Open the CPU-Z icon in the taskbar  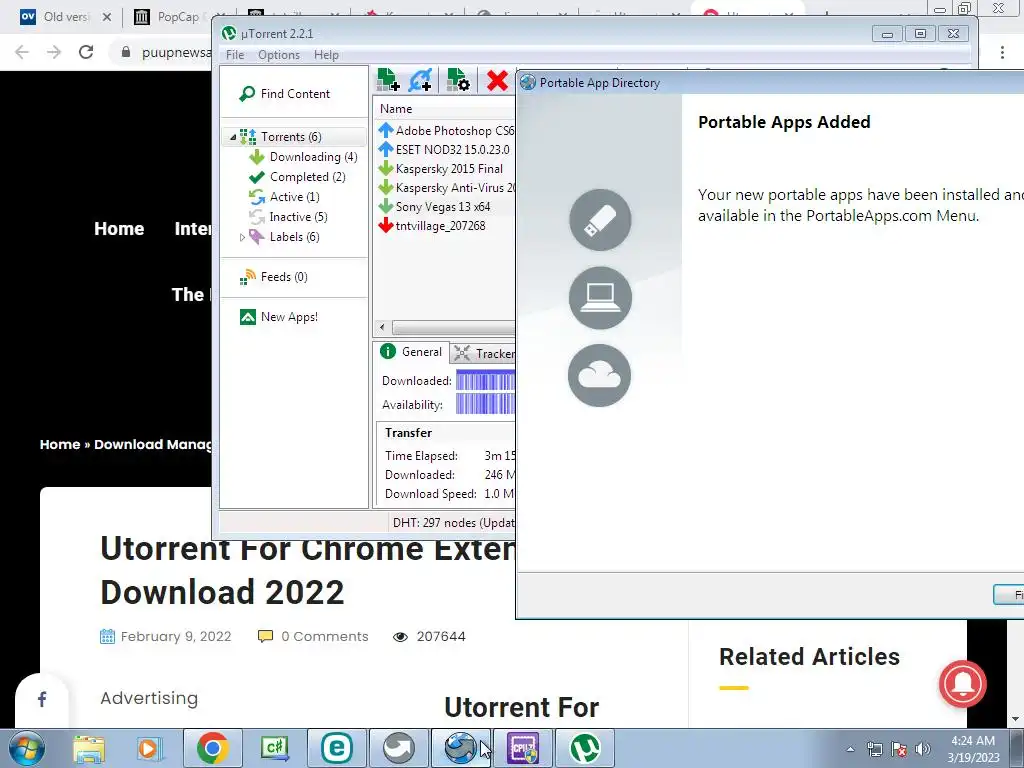[x=523, y=748]
